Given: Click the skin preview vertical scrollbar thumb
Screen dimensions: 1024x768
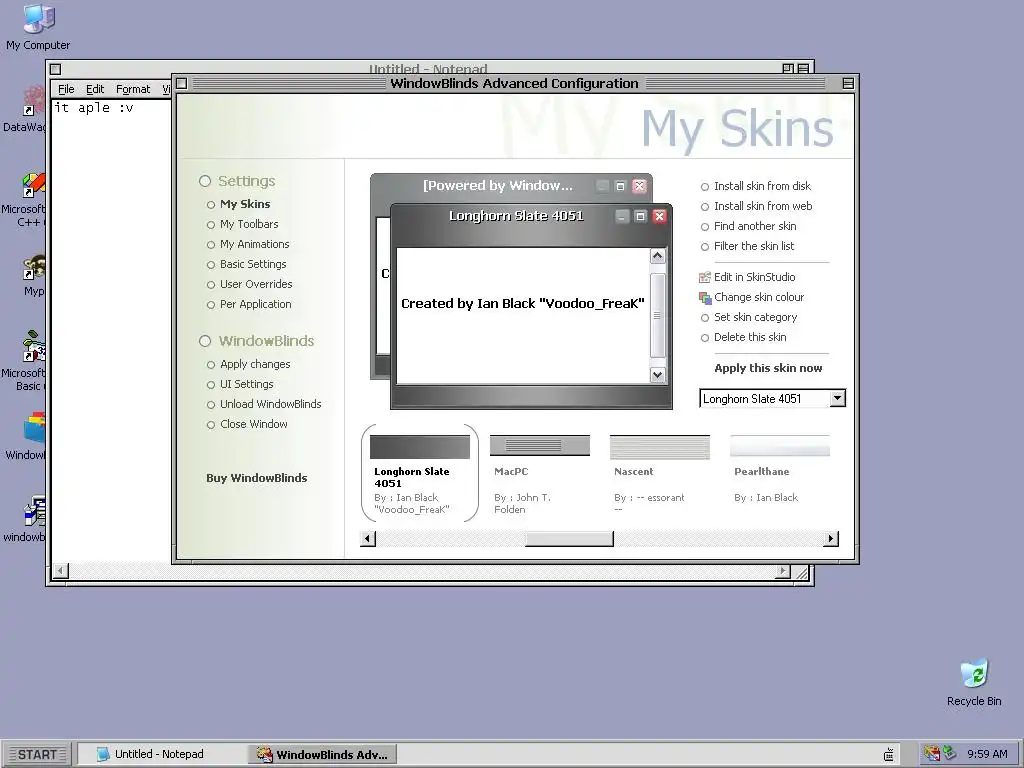Looking at the screenshot, I should (658, 315).
